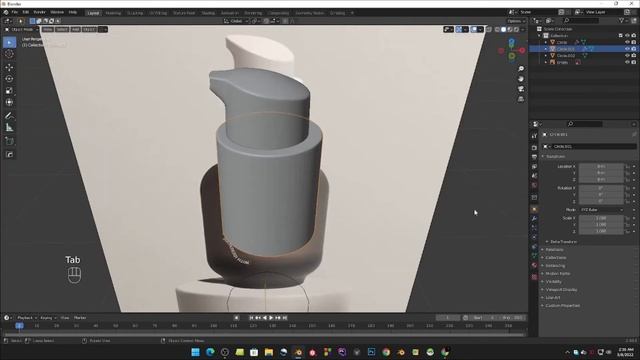
Task: Select the Annotate tool
Action: pos(9,116)
